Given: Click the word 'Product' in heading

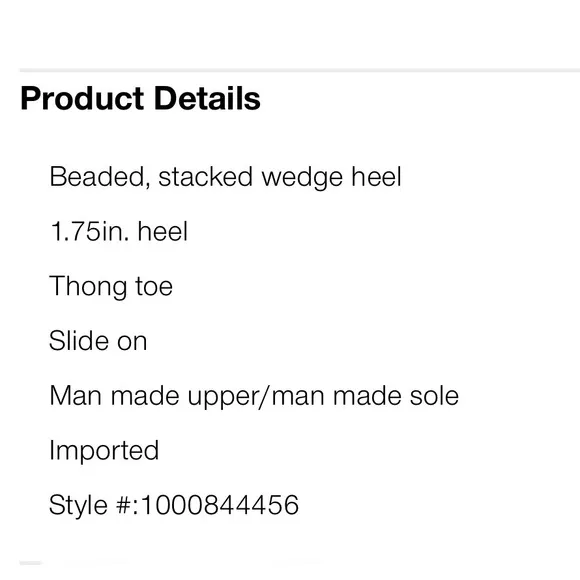Looking at the screenshot, I should point(82,98).
